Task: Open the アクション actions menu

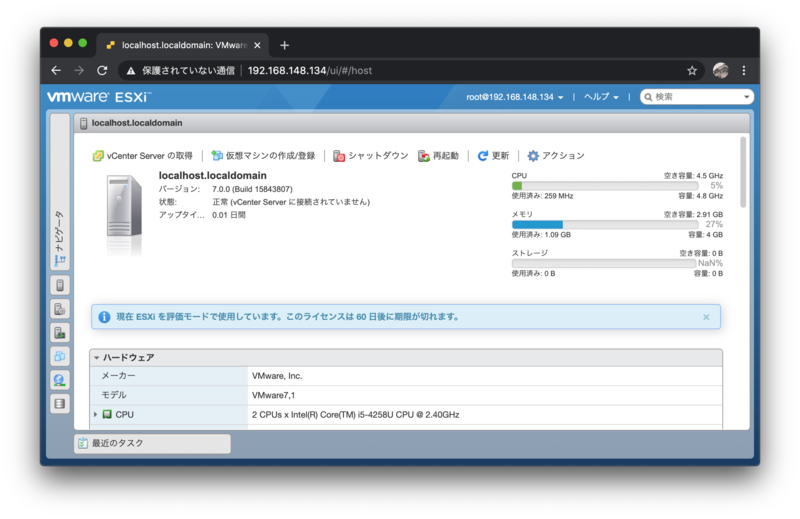Action: pos(556,156)
